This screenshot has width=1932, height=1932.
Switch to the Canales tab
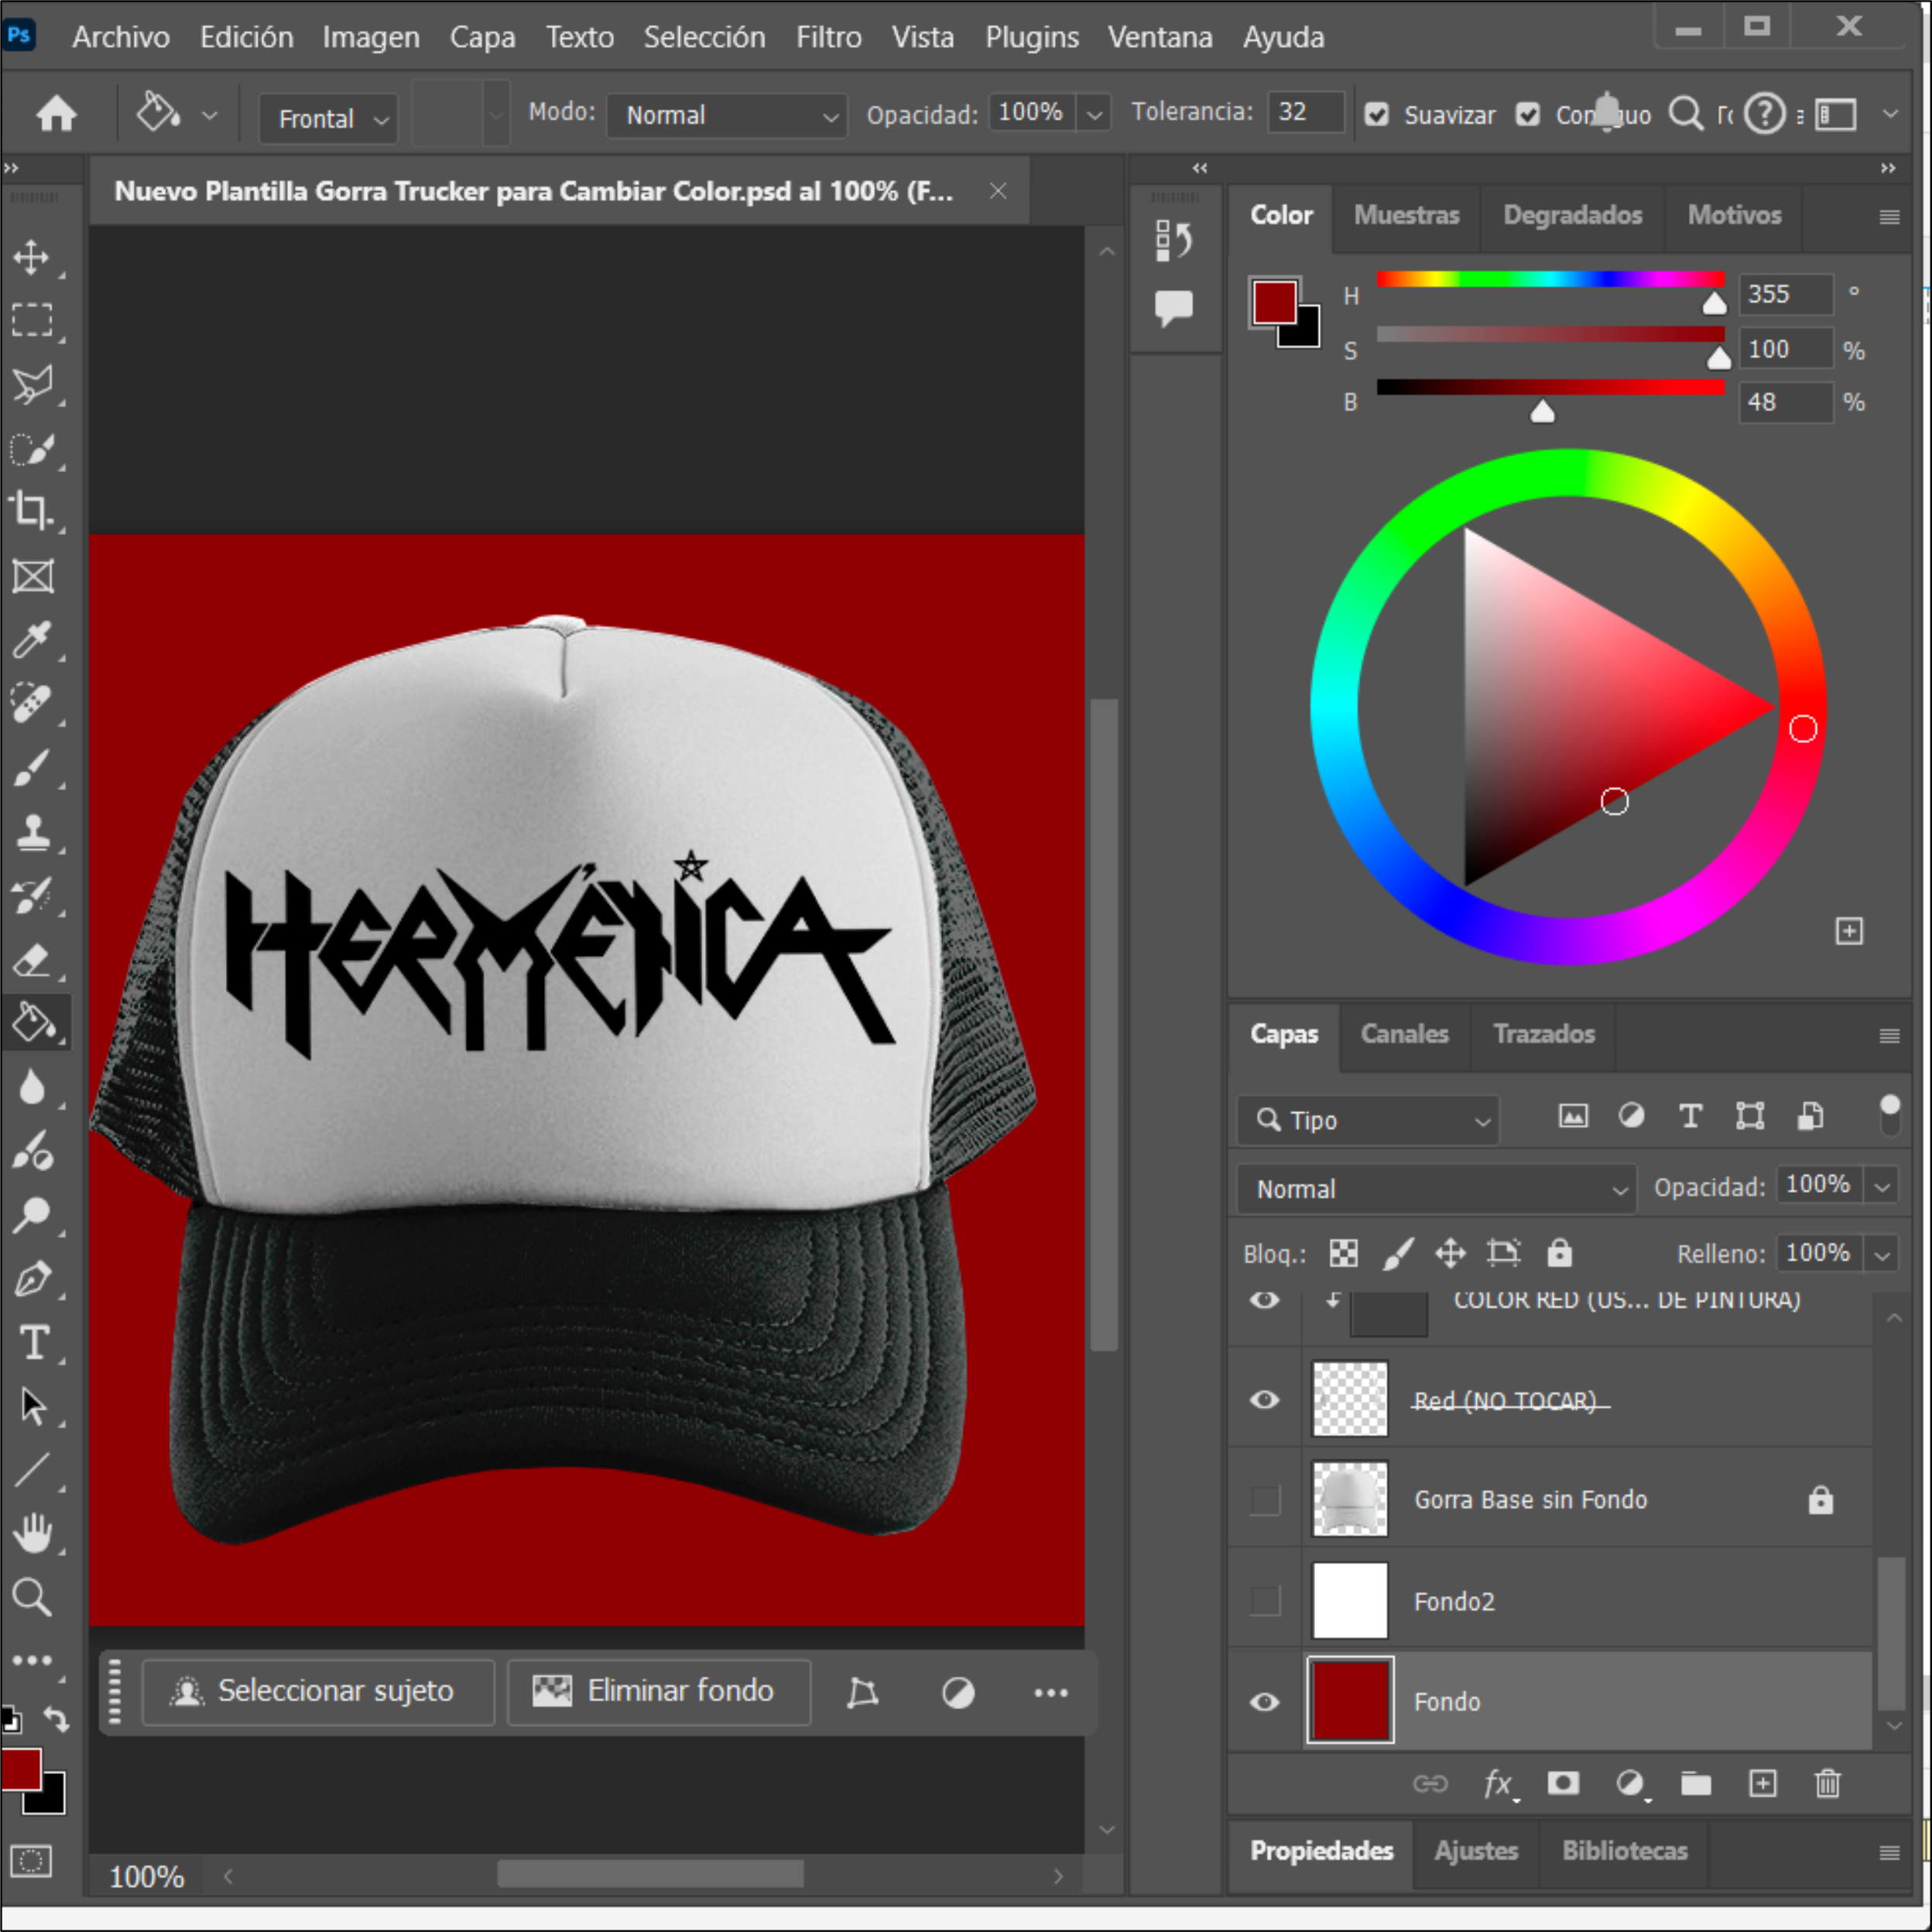tap(1404, 1034)
